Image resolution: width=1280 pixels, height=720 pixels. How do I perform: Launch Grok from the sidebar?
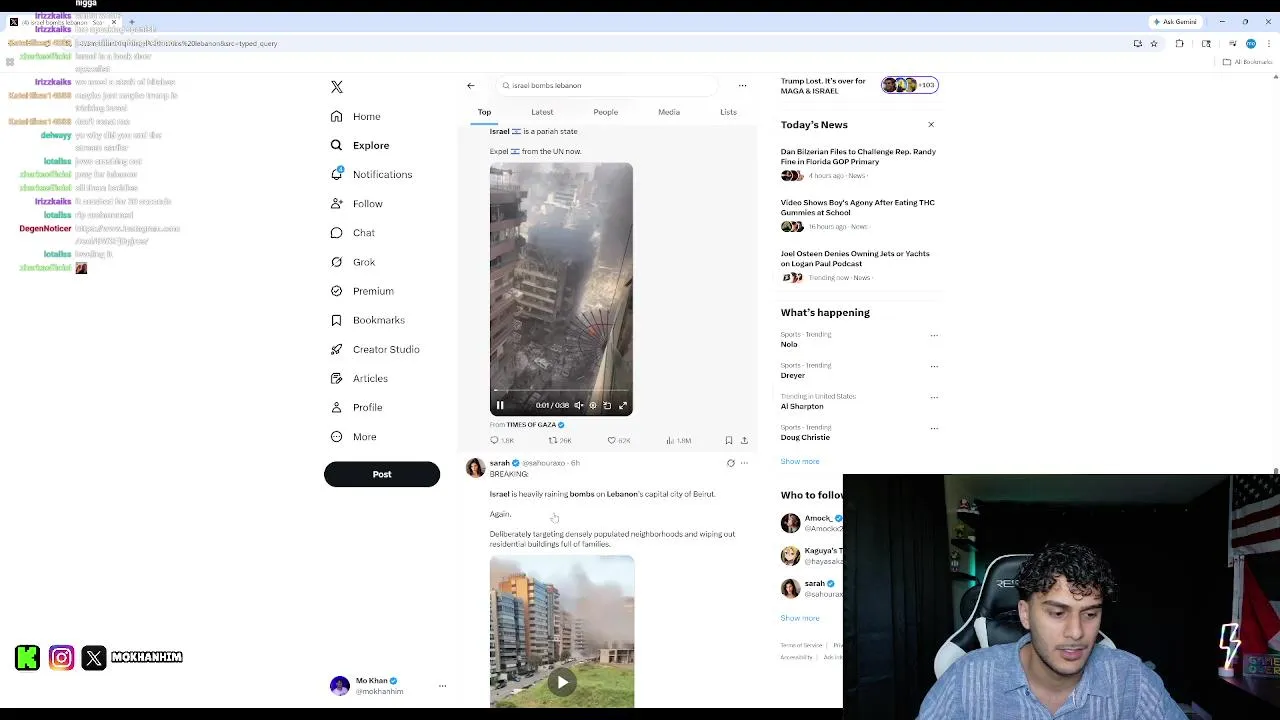[x=352, y=262]
